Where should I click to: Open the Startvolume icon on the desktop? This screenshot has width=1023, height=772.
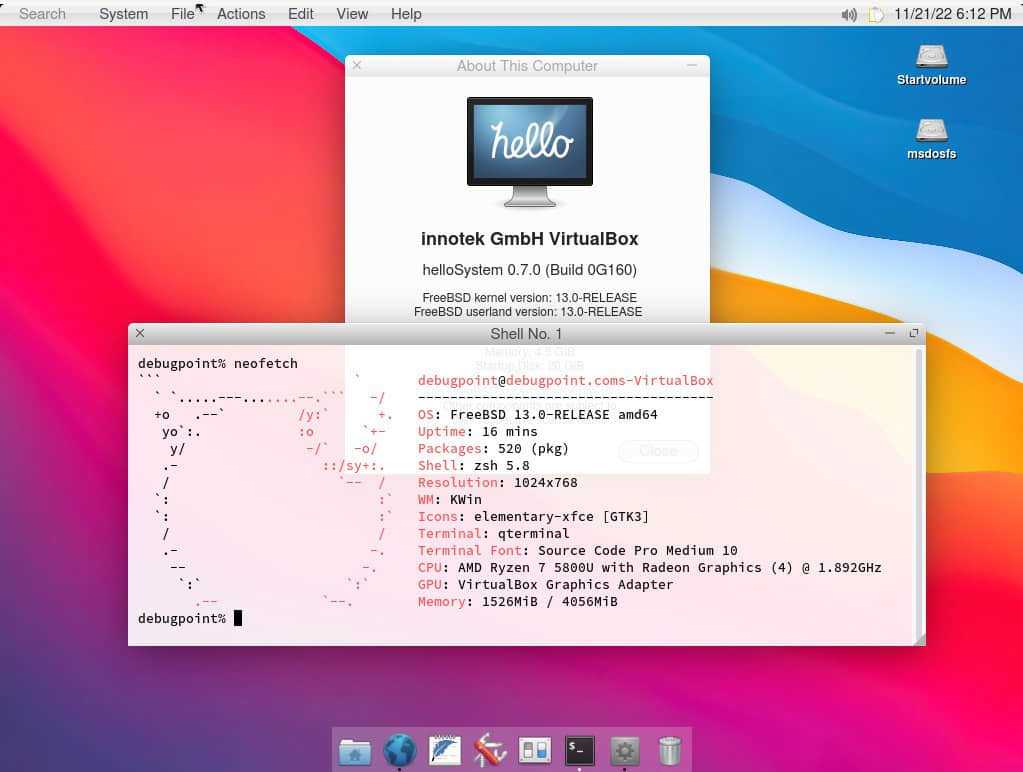pos(931,57)
